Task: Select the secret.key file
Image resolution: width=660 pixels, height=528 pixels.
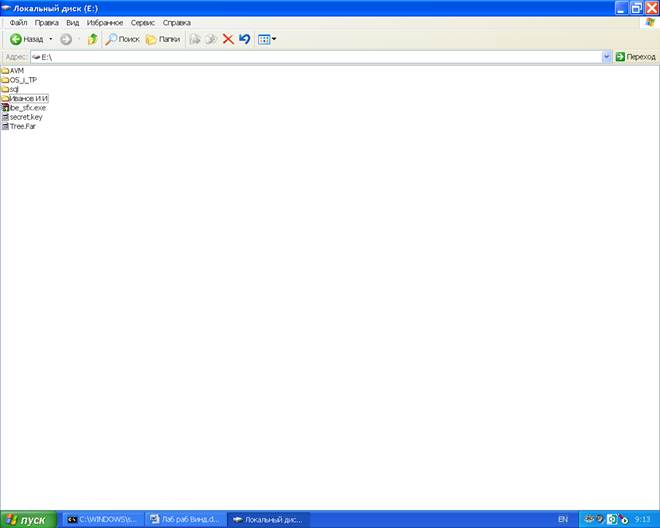Action: click(22, 117)
